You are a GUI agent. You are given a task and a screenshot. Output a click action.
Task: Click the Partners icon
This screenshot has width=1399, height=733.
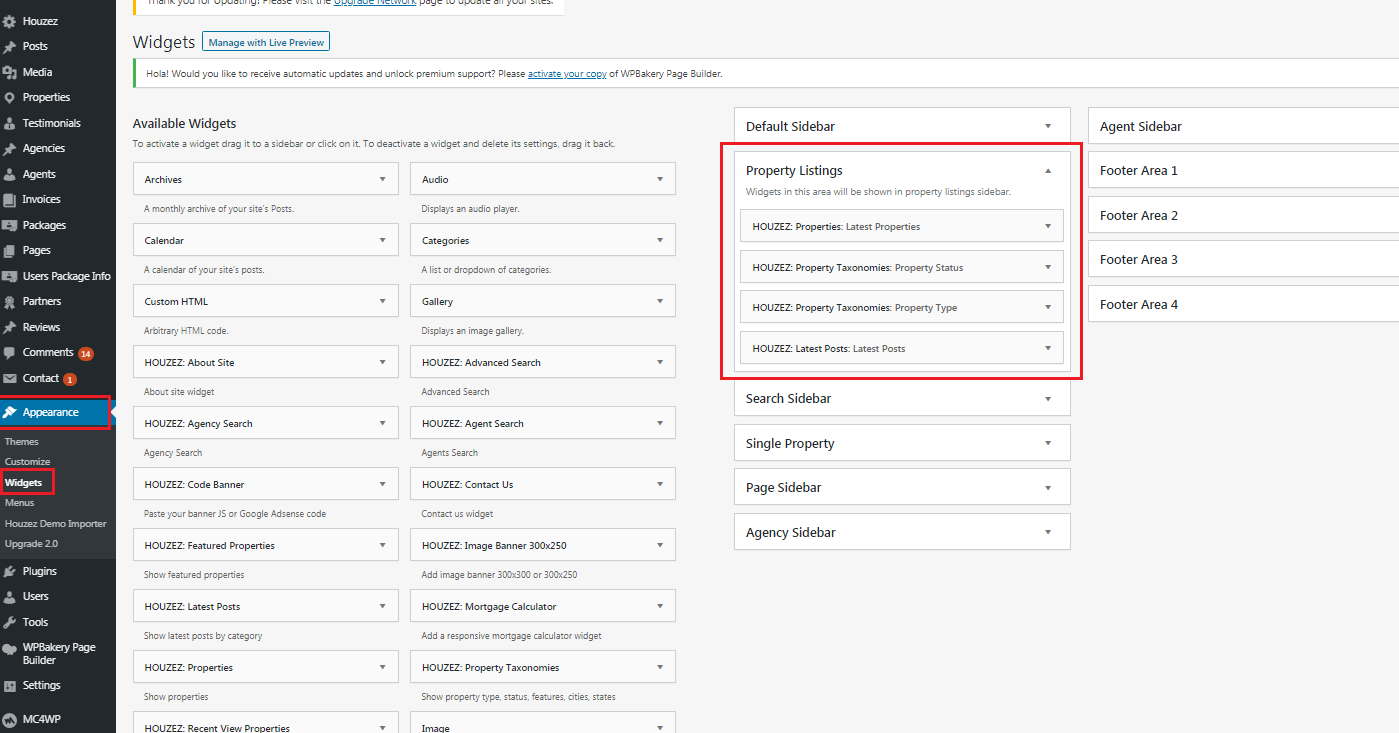click(9, 302)
